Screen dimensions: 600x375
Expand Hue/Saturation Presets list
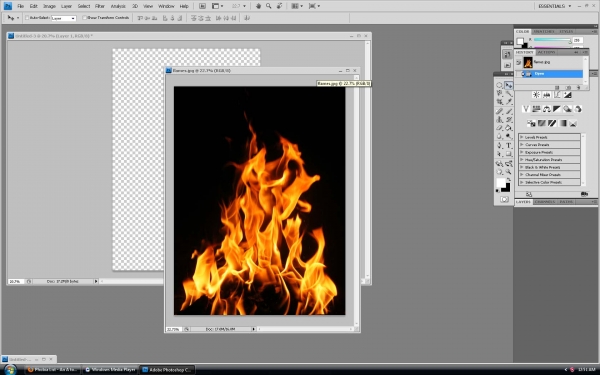click(x=522, y=160)
